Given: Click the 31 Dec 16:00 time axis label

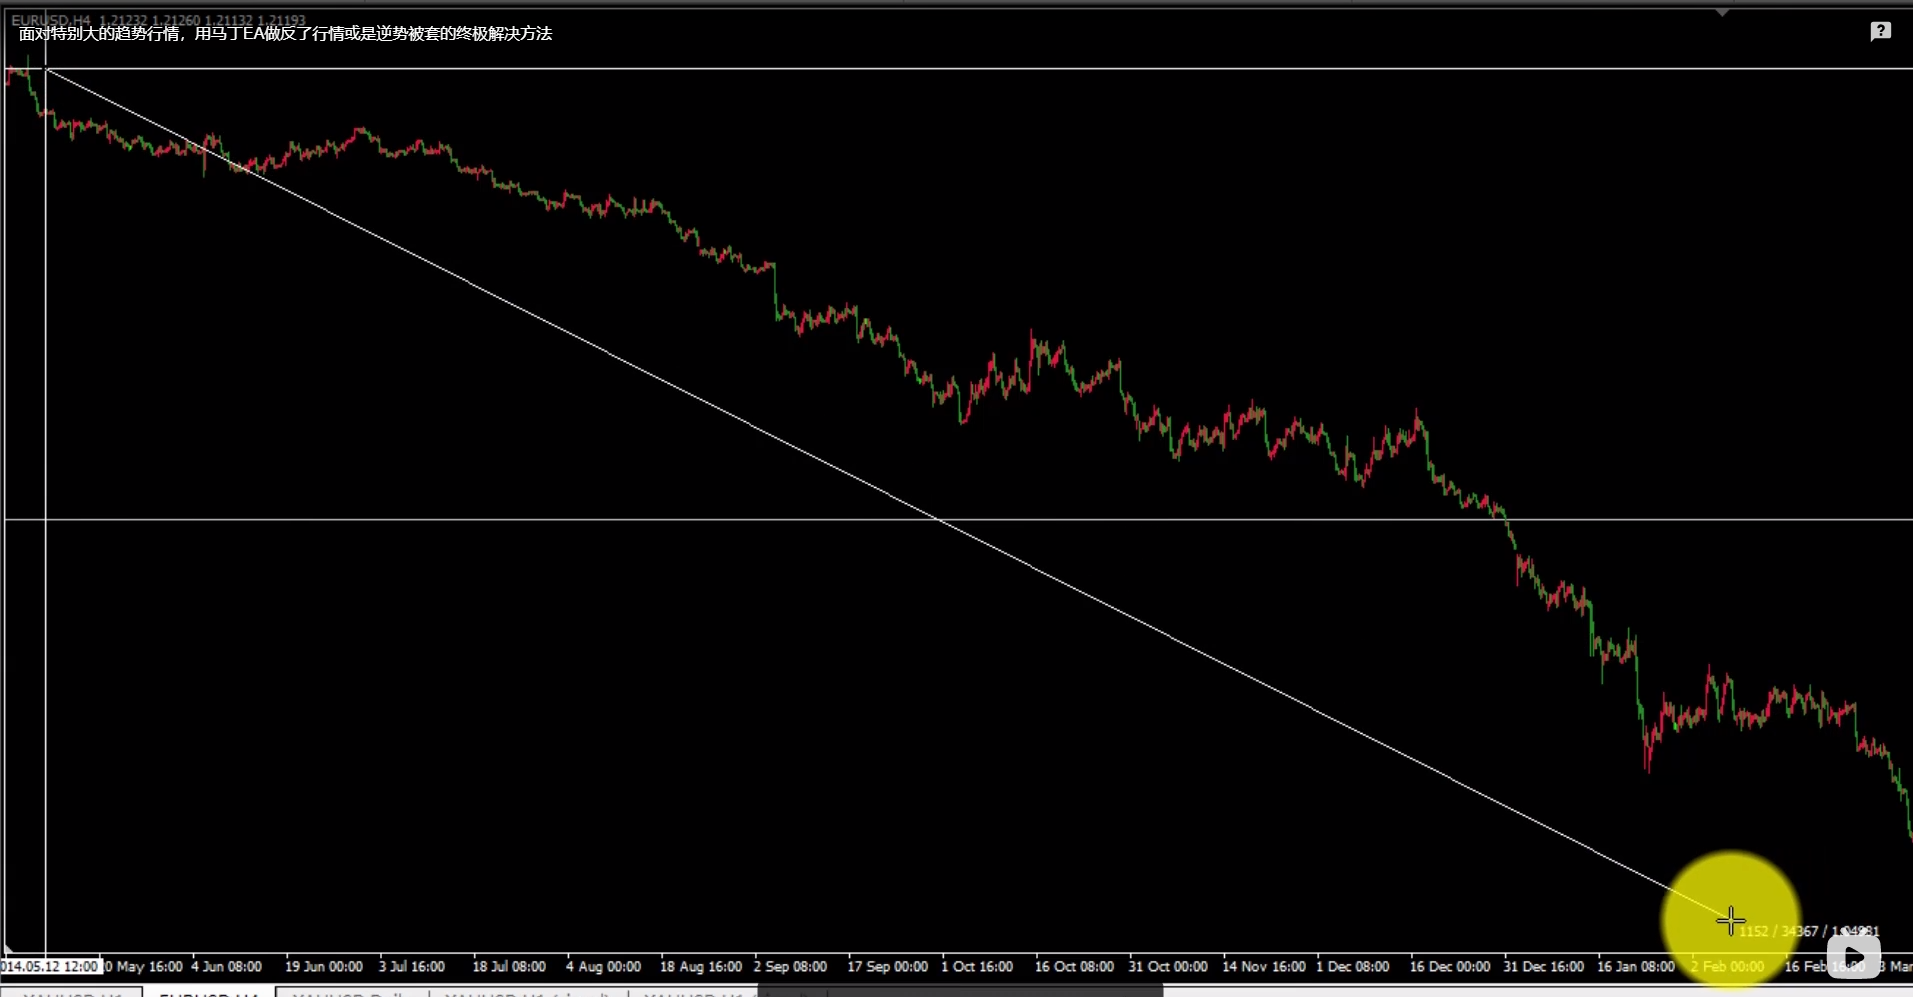Looking at the screenshot, I should [x=1544, y=967].
